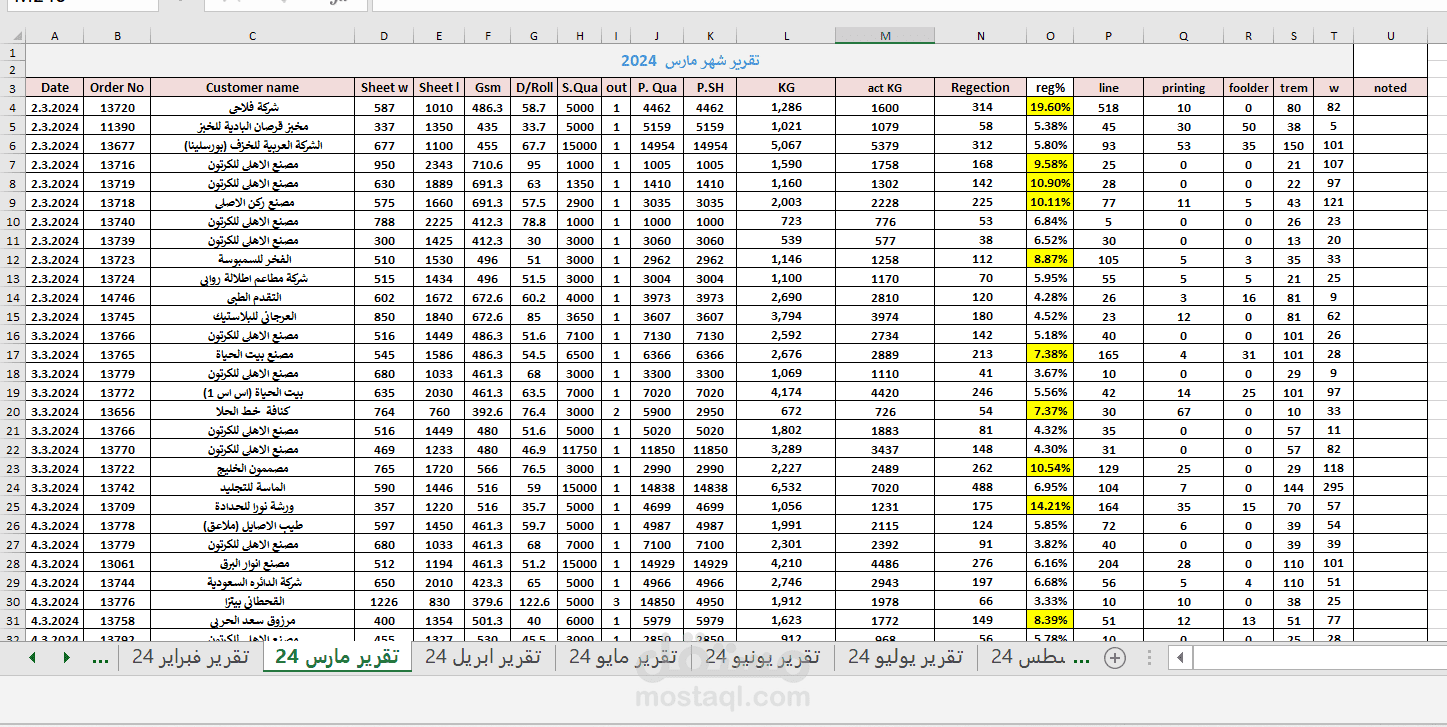Select column U header
Image resolution: width=1447 pixels, height=727 pixels.
[1390, 36]
